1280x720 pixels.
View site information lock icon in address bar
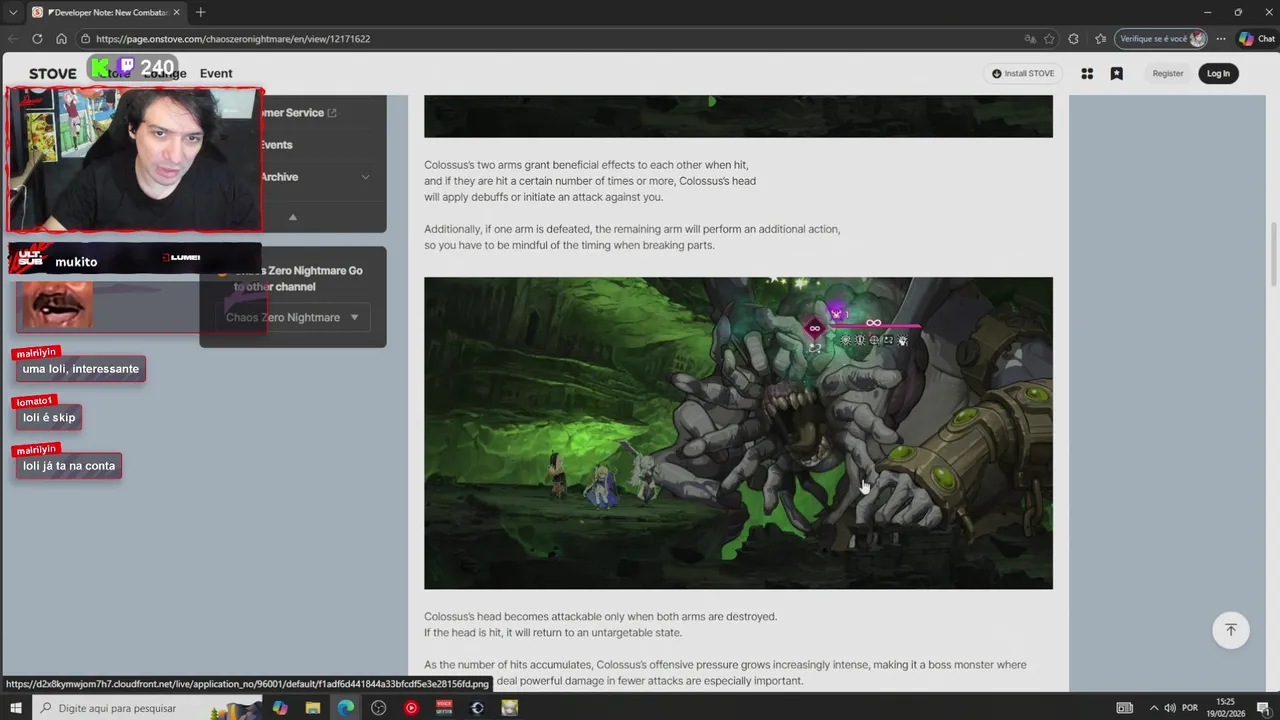click(x=88, y=39)
